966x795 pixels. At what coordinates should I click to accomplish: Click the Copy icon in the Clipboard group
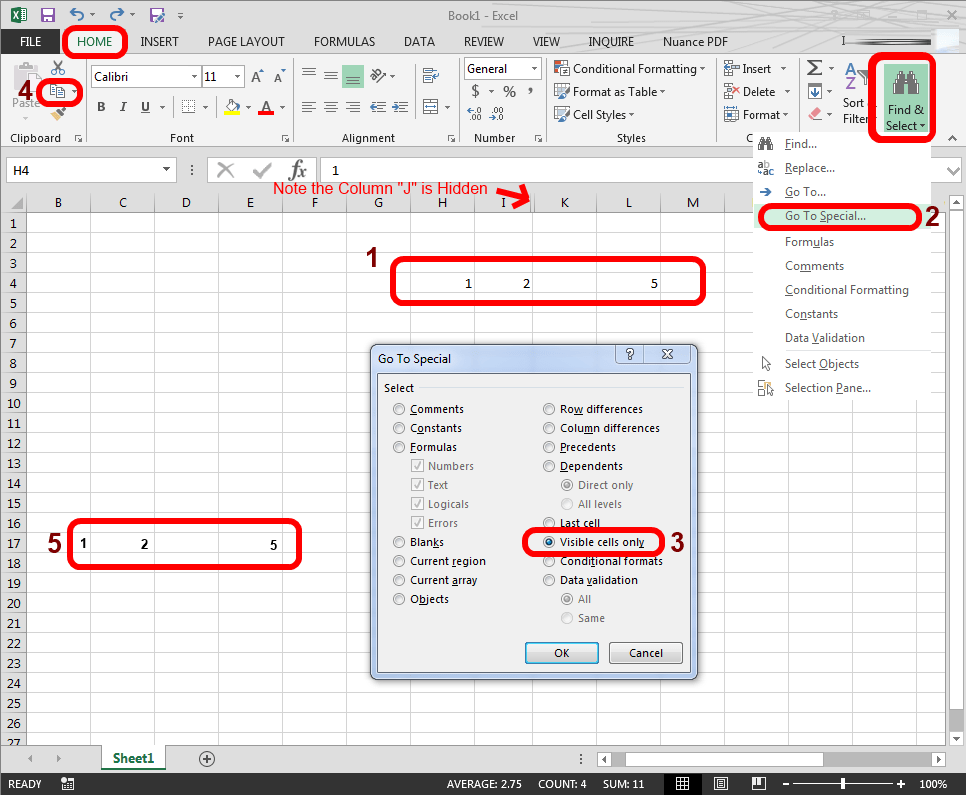[x=57, y=91]
